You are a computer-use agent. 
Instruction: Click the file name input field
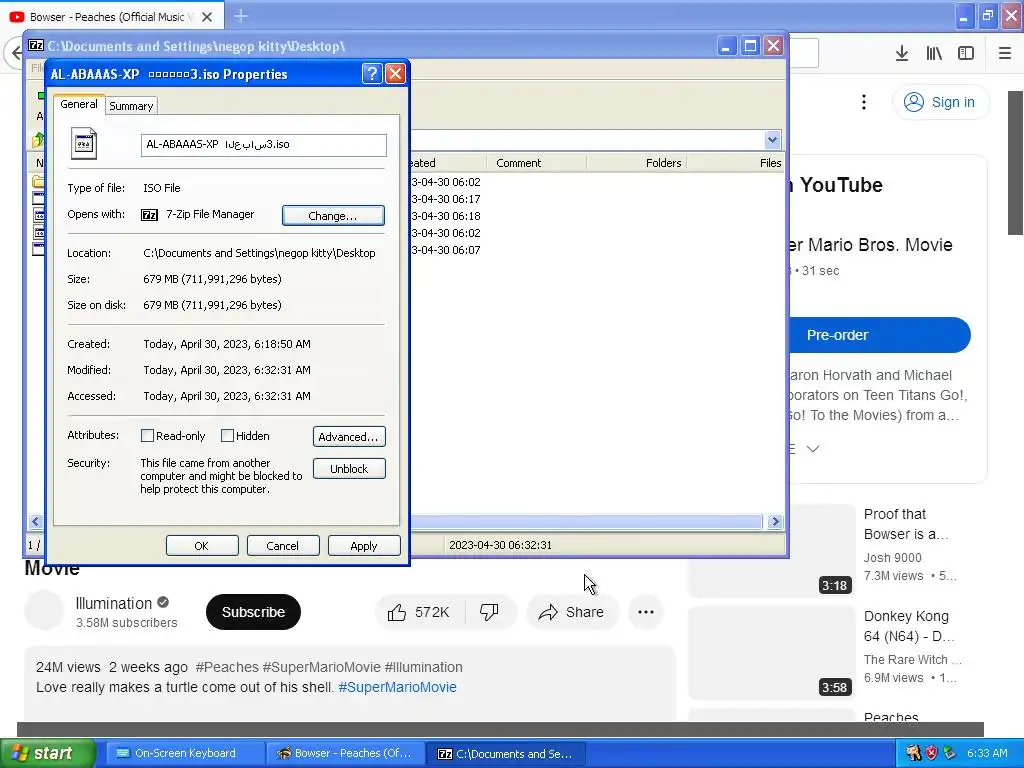(264, 145)
